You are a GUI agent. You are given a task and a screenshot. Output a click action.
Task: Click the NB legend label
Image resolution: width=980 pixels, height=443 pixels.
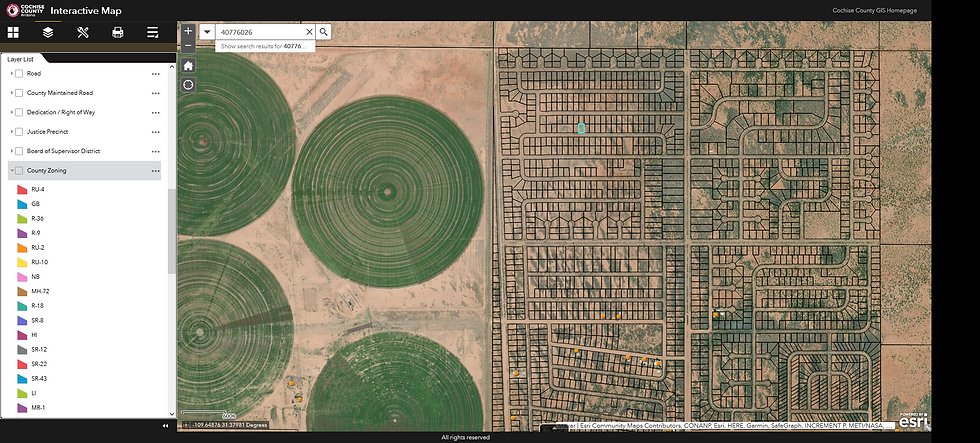[x=35, y=277]
